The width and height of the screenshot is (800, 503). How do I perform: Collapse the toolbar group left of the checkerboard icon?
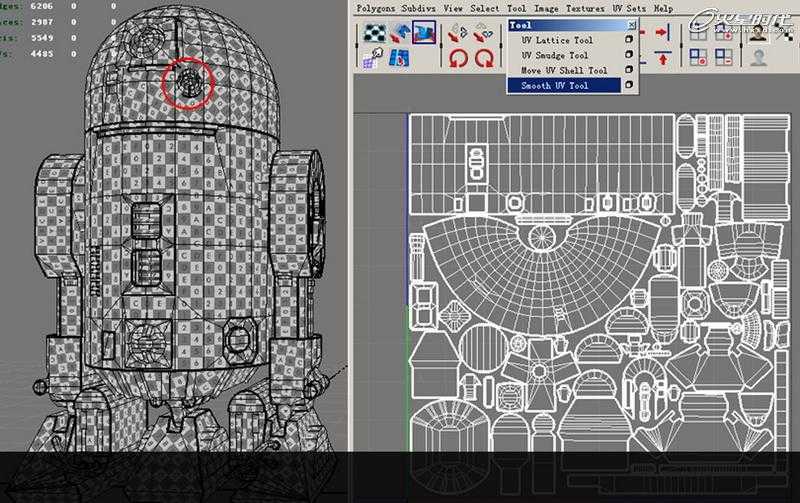click(357, 45)
